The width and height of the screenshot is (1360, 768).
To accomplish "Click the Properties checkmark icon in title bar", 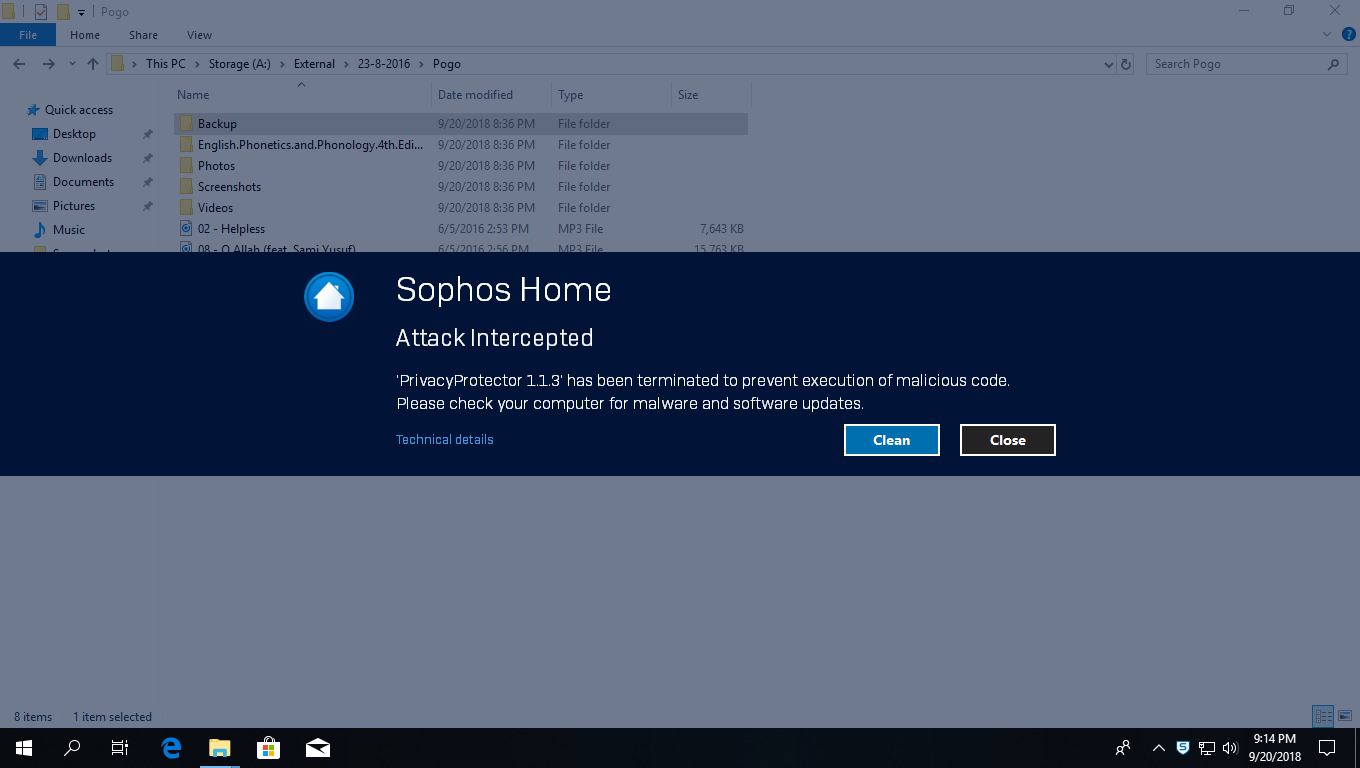I will point(41,11).
